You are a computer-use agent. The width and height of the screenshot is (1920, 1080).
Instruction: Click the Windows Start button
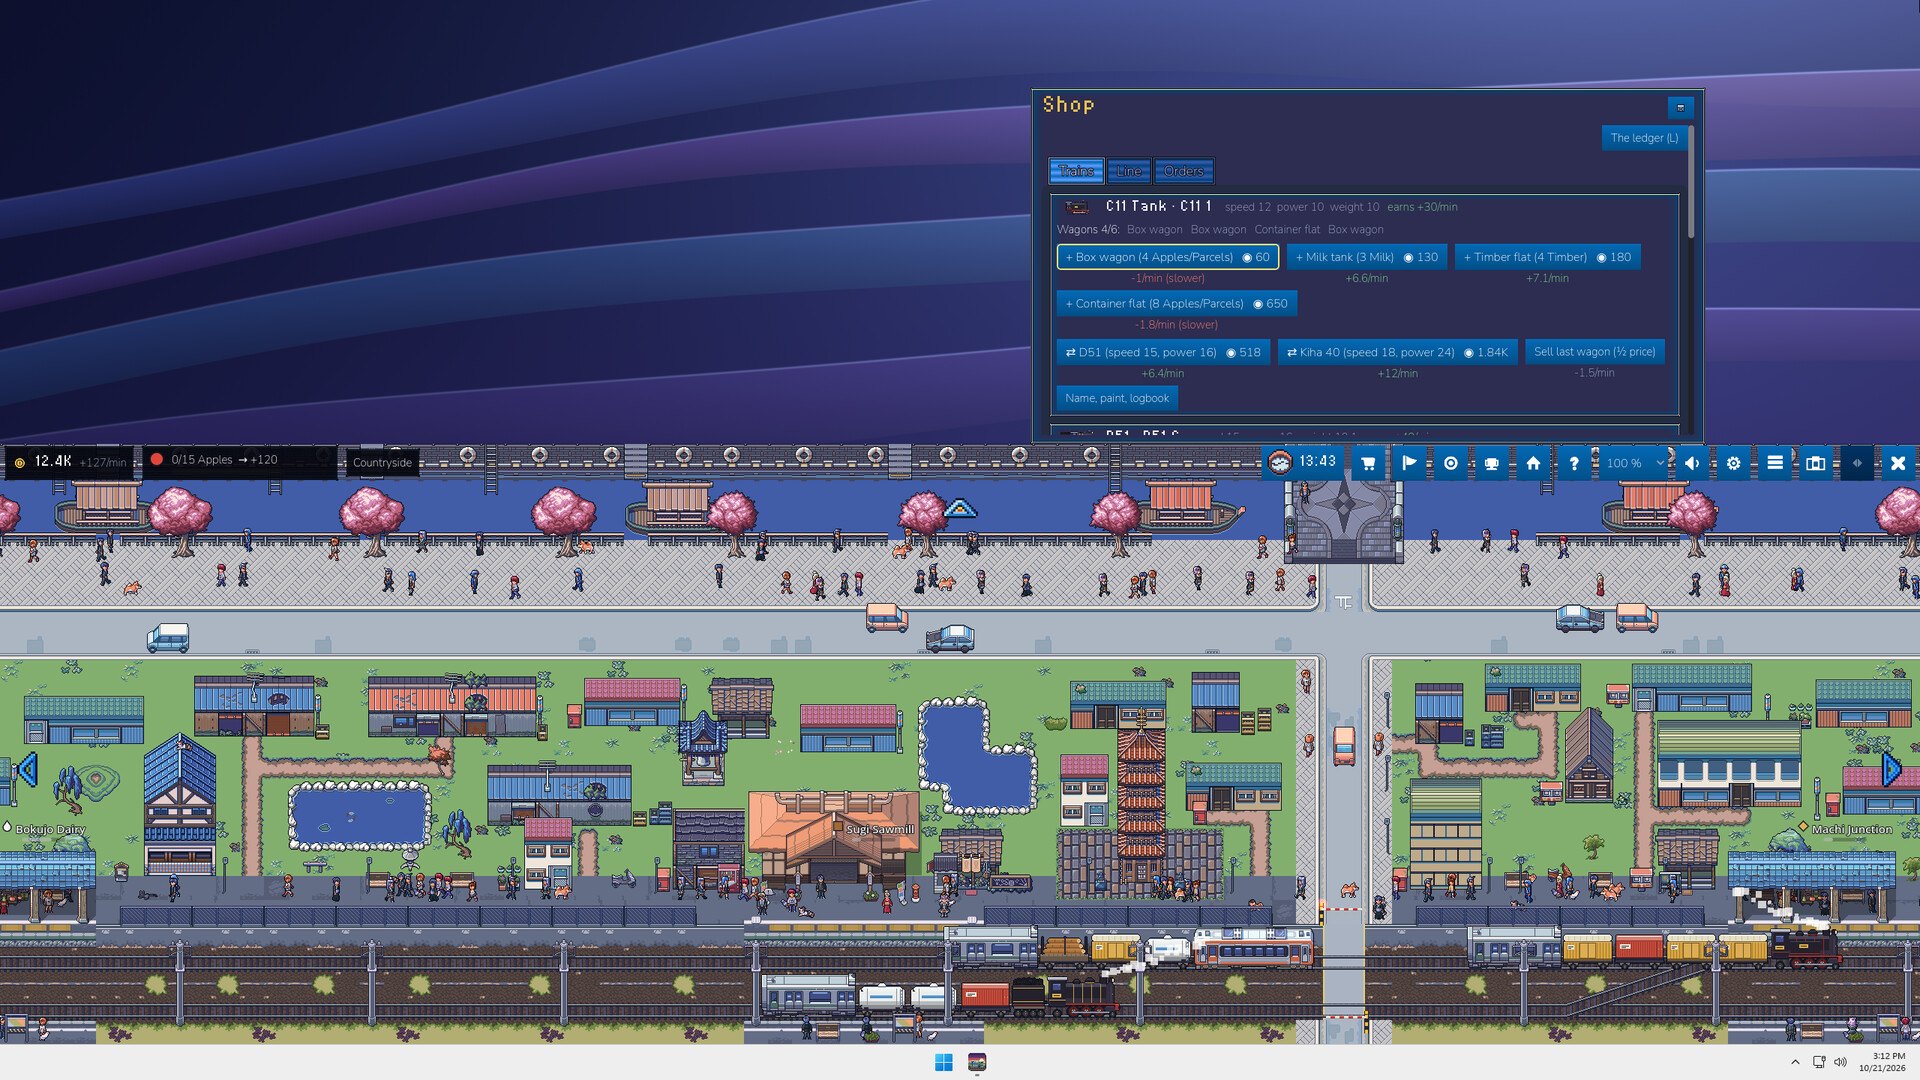[x=944, y=1062]
